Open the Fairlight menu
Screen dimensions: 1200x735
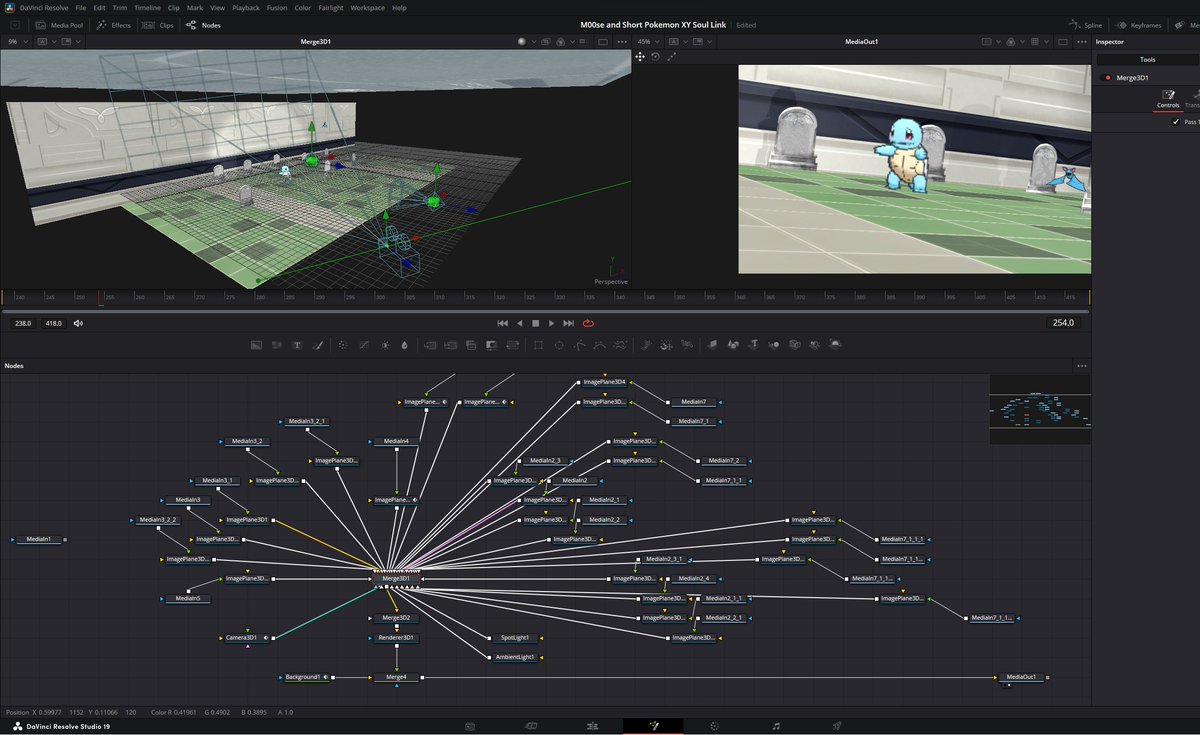click(332, 7)
